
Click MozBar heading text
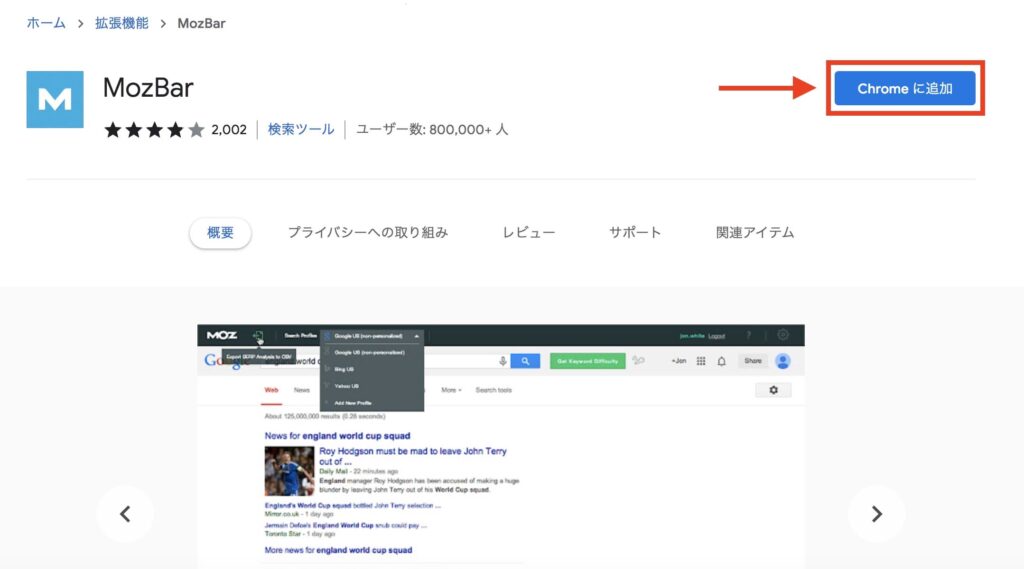click(x=148, y=88)
